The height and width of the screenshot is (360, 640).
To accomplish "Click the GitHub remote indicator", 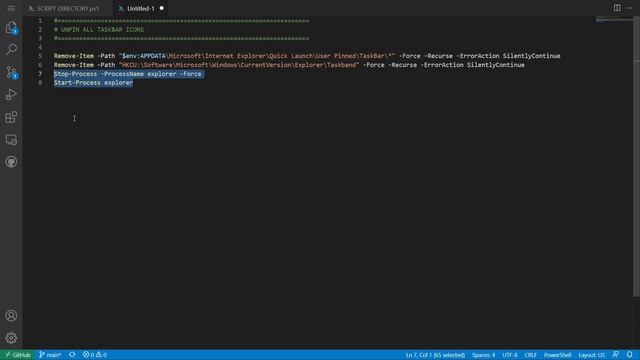I will [18, 355].
